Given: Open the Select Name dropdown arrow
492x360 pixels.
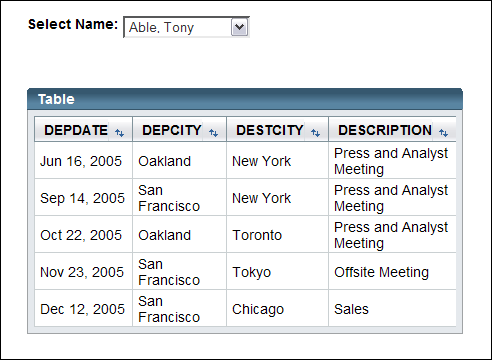Looking at the screenshot, I should 239,27.
